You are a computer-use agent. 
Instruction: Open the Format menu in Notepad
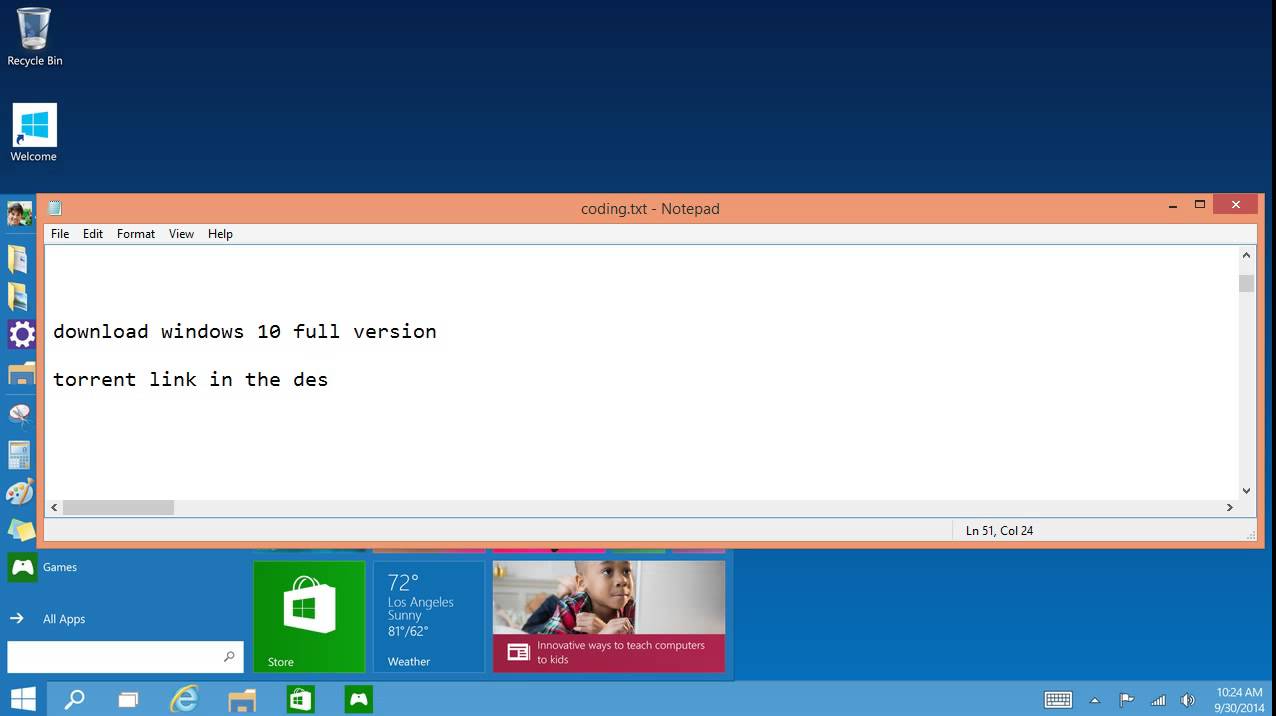(x=136, y=234)
